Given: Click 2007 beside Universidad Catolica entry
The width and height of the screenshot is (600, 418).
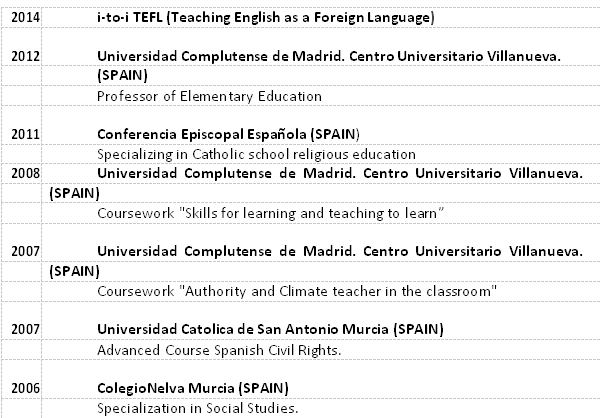Looking at the screenshot, I should click(25, 329).
